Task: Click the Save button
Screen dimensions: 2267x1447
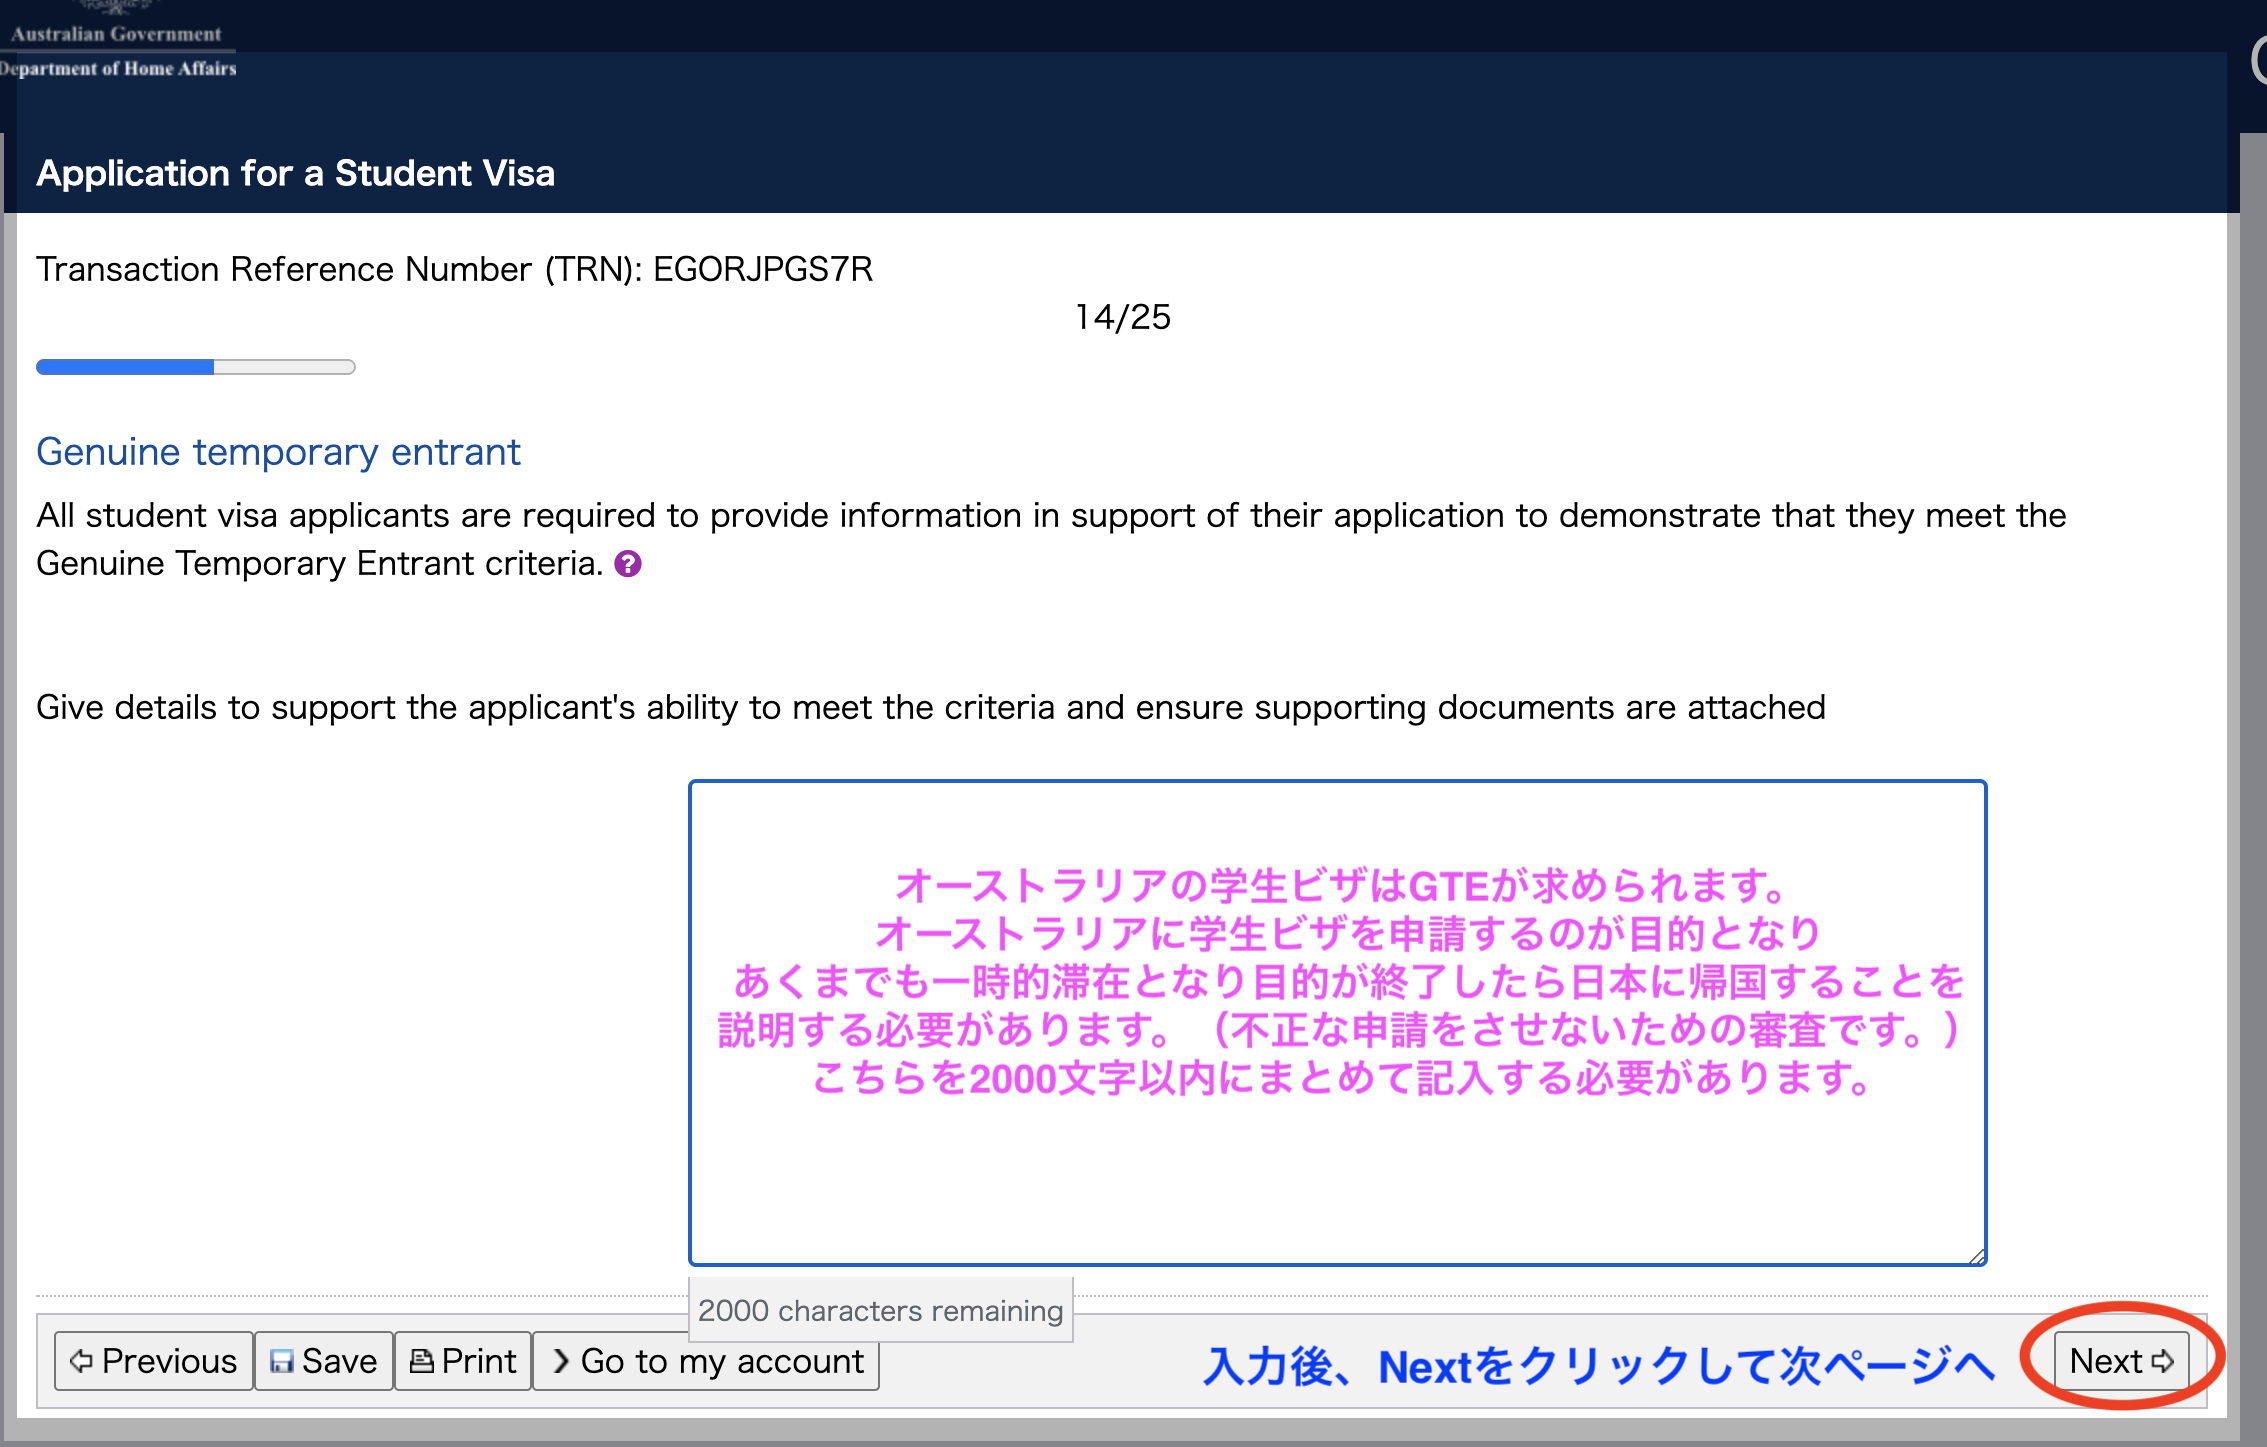Action: pos(324,1361)
